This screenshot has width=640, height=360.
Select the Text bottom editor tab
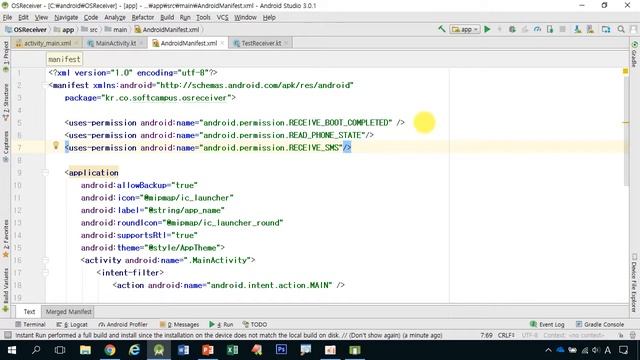click(x=29, y=311)
